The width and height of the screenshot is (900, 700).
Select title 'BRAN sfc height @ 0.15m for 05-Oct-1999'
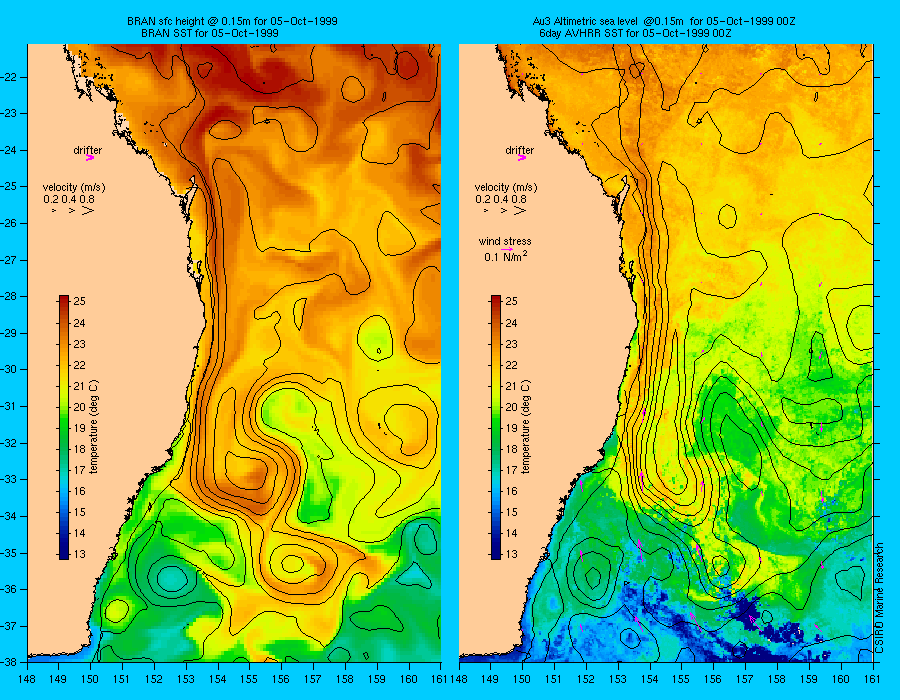click(x=232, y=21)
